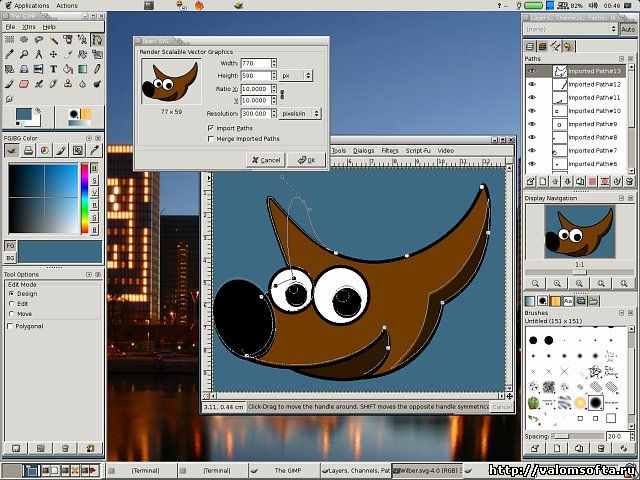Viewport: 640px width, 480px height.
Task: Select the Paintbrush tool
Action: point(9,84)
